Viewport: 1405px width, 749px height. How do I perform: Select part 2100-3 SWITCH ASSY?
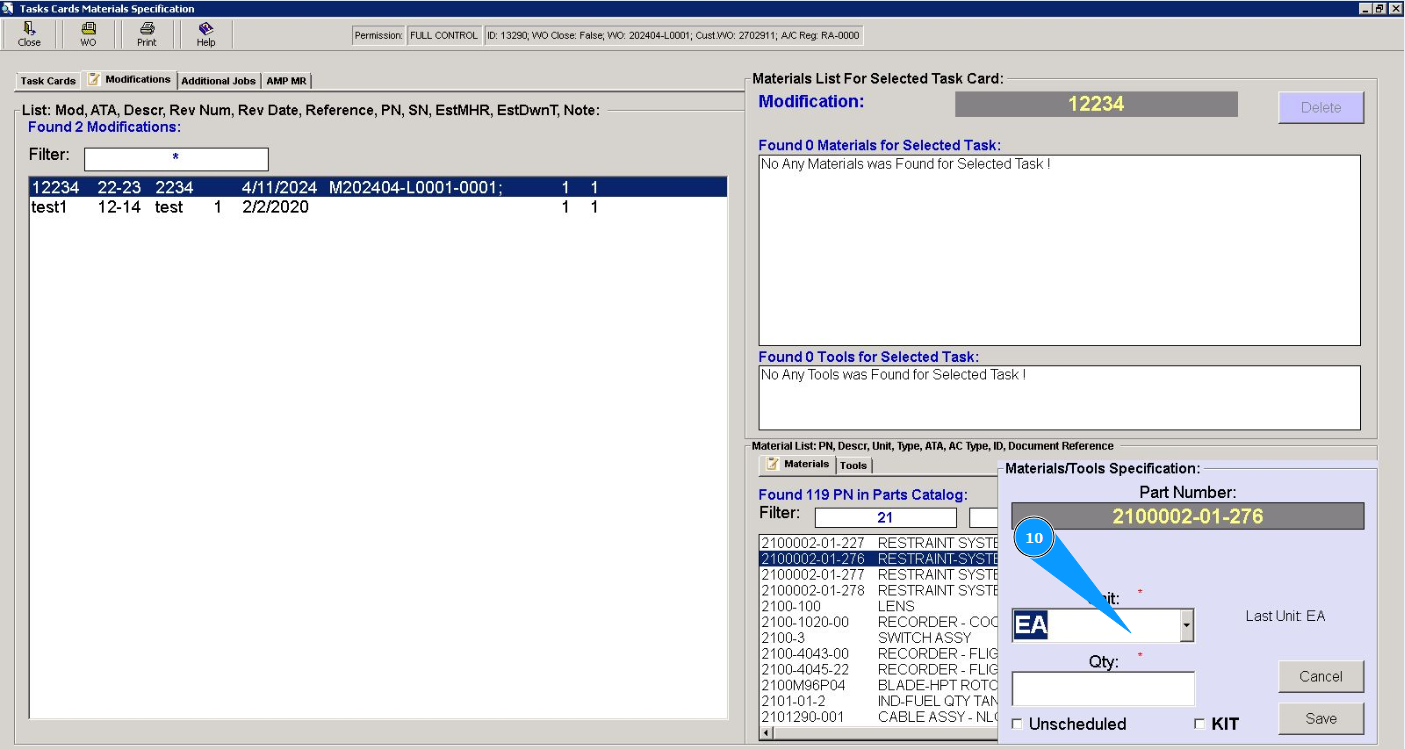[879, 638]
